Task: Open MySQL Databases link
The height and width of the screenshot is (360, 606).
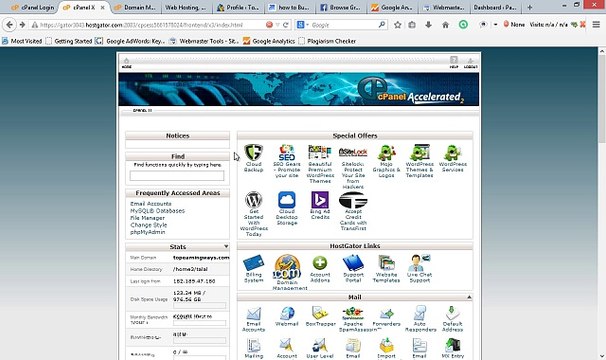Action: [157, 211]
